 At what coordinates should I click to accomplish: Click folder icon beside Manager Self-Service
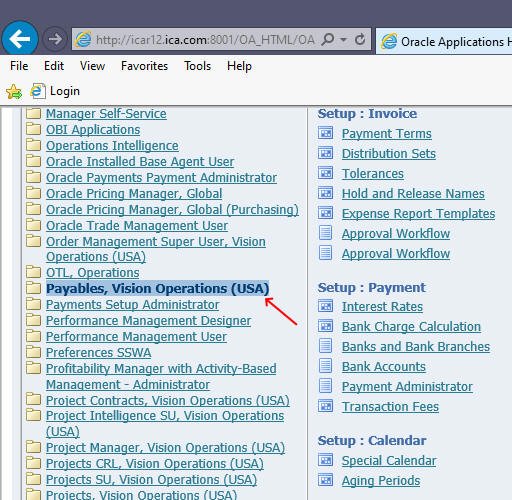pyautogui.click(x=33, y=114)
